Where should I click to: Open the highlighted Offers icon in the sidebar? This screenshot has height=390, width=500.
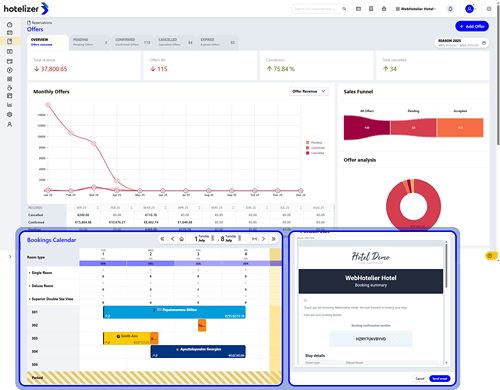click(10, 42)
